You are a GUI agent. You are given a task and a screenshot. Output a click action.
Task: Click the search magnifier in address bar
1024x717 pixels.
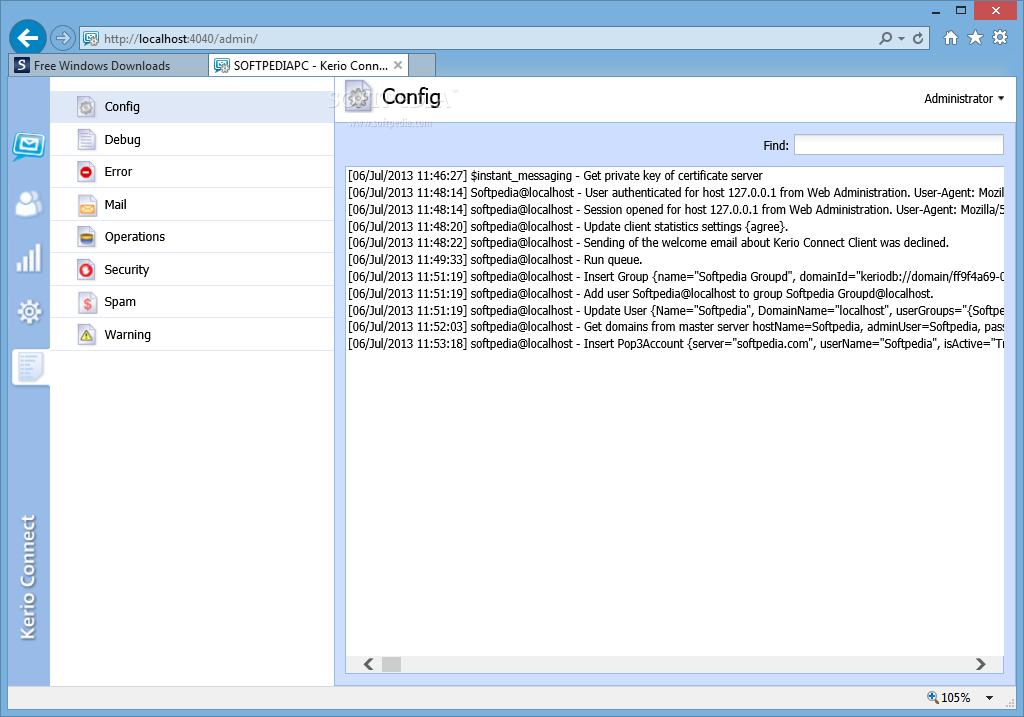click(885, 39)
